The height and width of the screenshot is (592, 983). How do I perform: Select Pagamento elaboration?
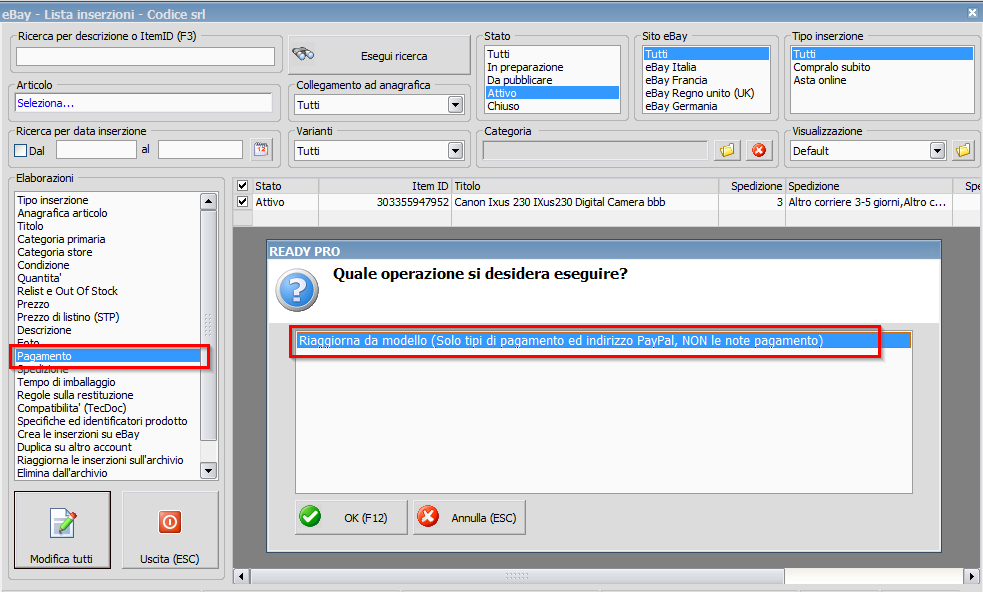pos(107,356)
